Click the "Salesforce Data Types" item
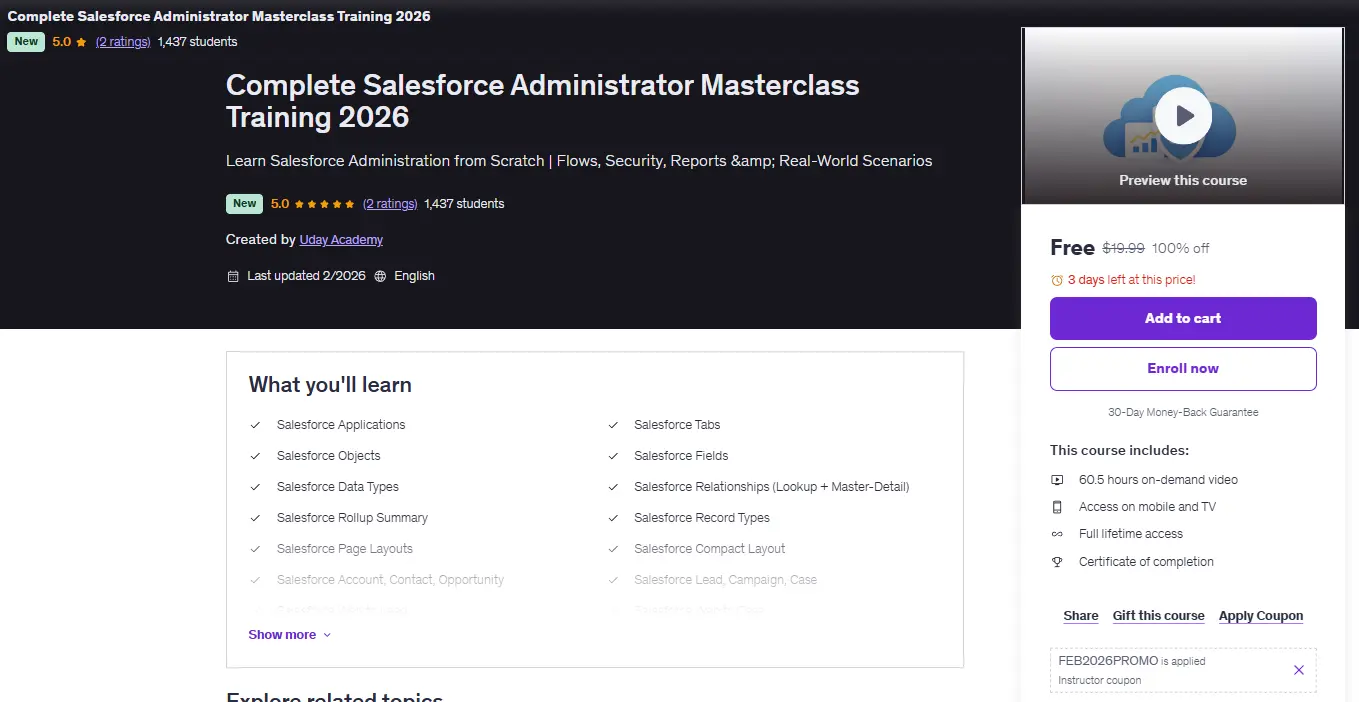 coord(338,487)
